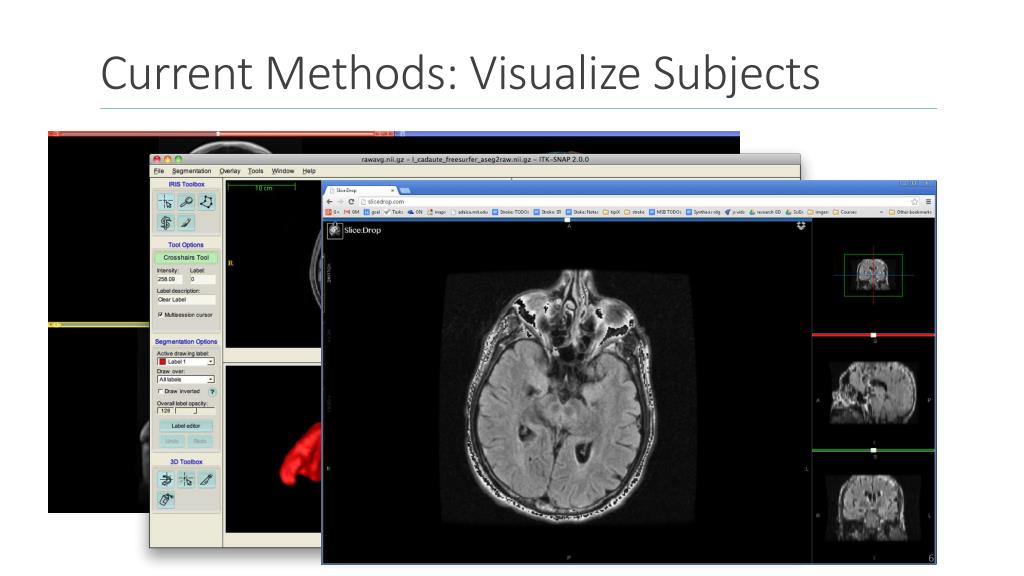Go back in the Chrome browser

[329, 202]
